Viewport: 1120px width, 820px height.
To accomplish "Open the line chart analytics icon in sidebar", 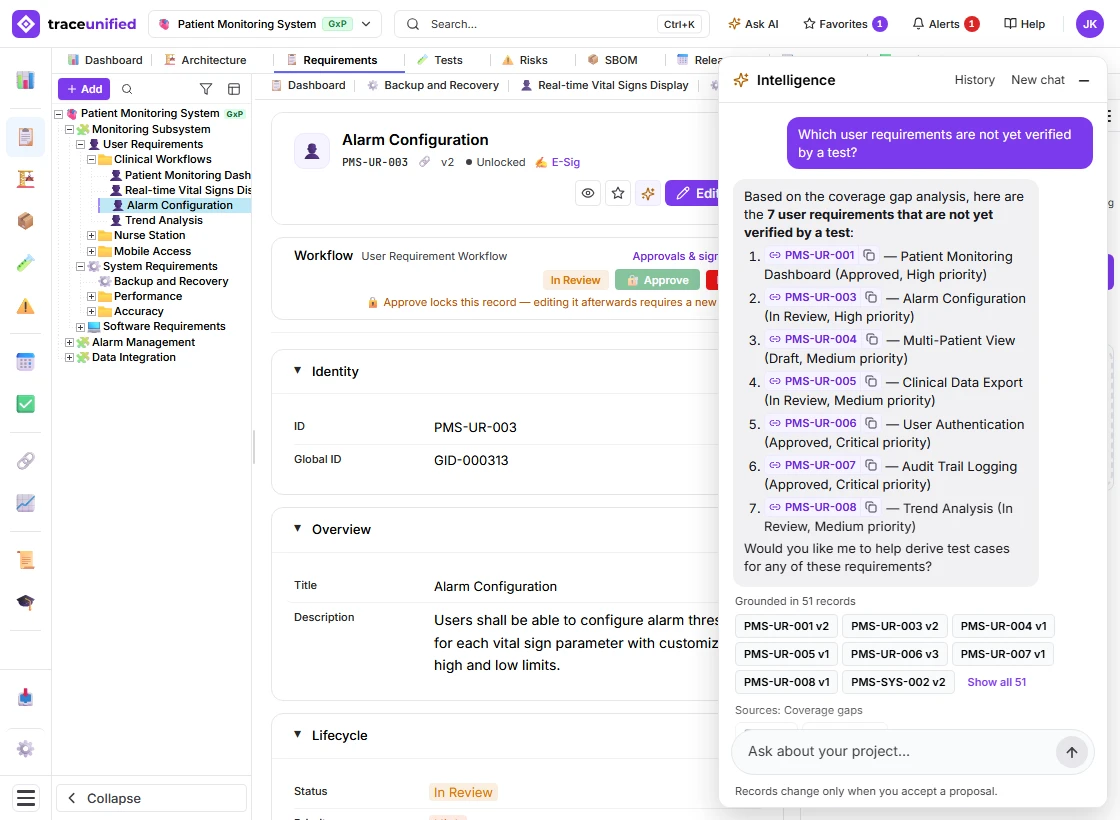I will pyautogui.click(x=26, y=503).
